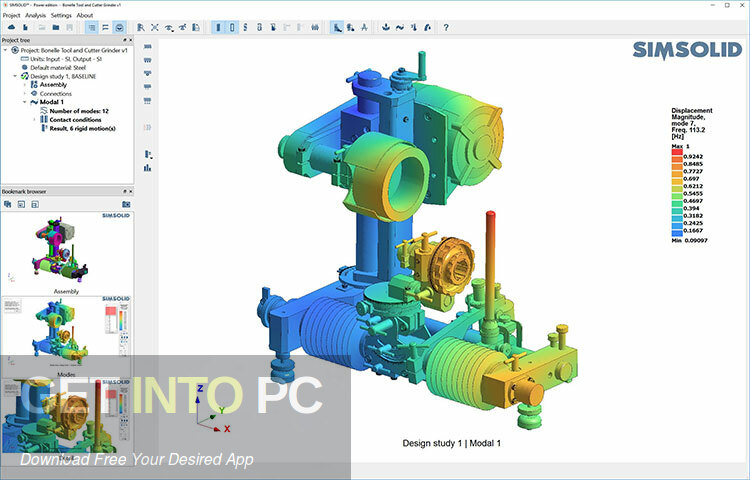Viewport: 750px width, 480px height.
Task: Click the cloud icon in the main toolbar
Action: point(11,28)
